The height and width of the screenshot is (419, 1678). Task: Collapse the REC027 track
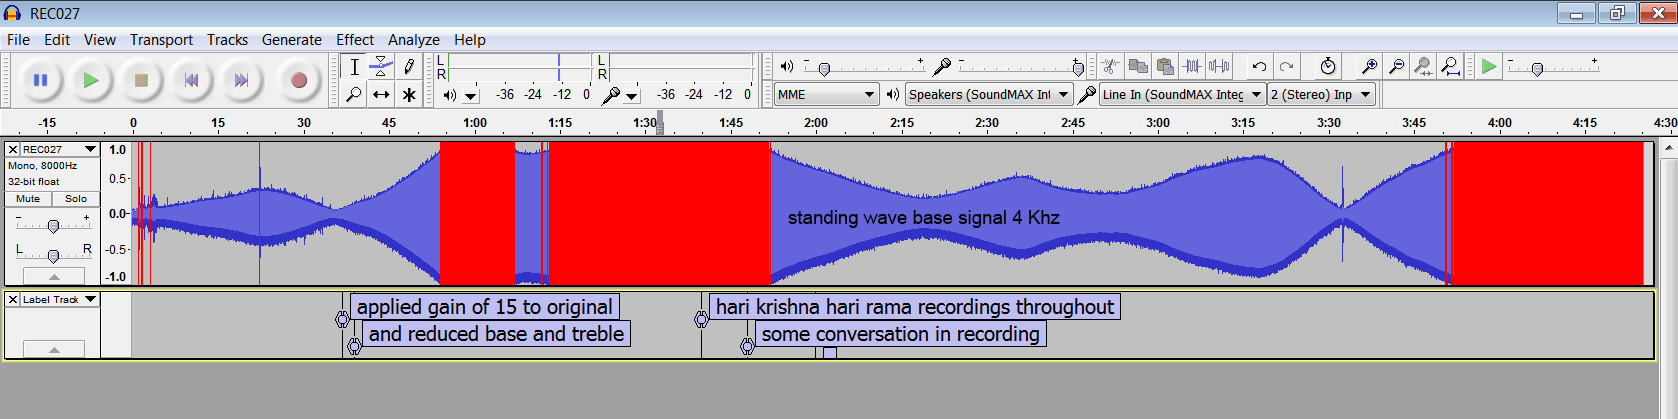click(x=53, y=276)
